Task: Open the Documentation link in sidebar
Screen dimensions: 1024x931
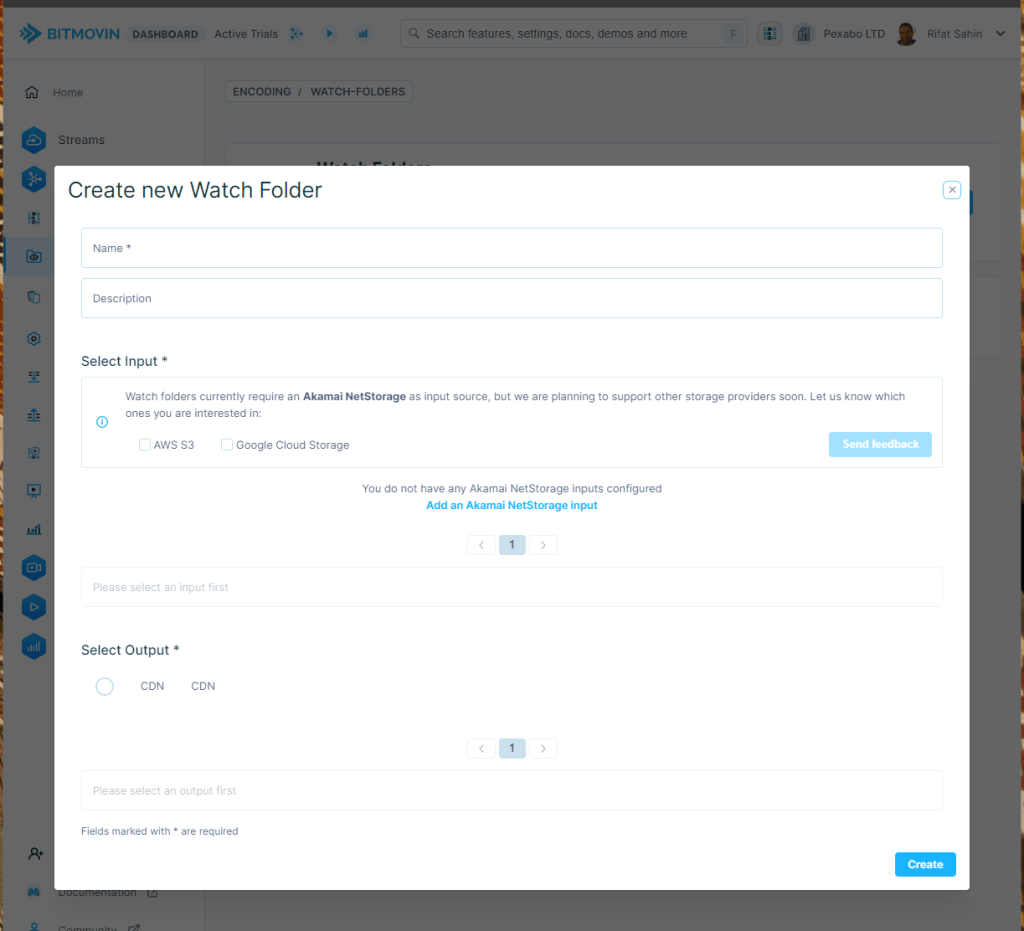Action: pyautogui.click(x=97, y=892)
